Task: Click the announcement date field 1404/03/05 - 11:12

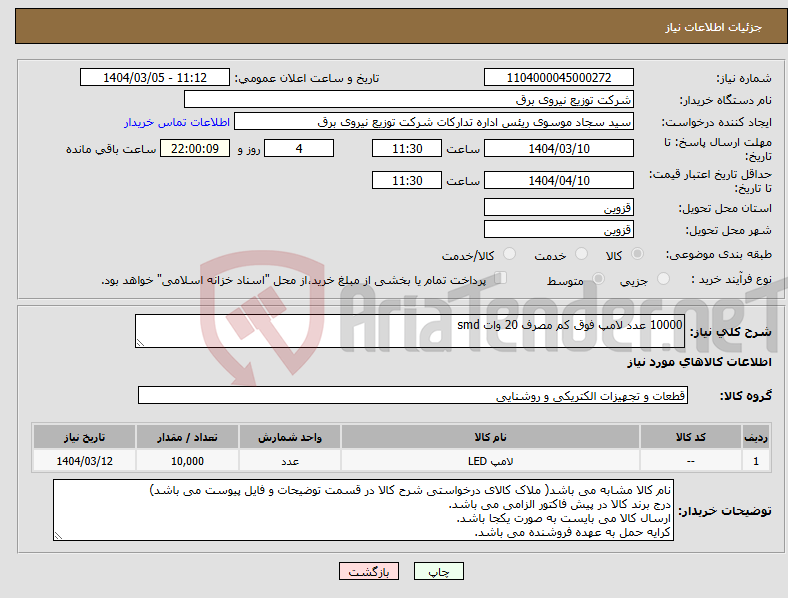Action: click(x=155, y=77)
